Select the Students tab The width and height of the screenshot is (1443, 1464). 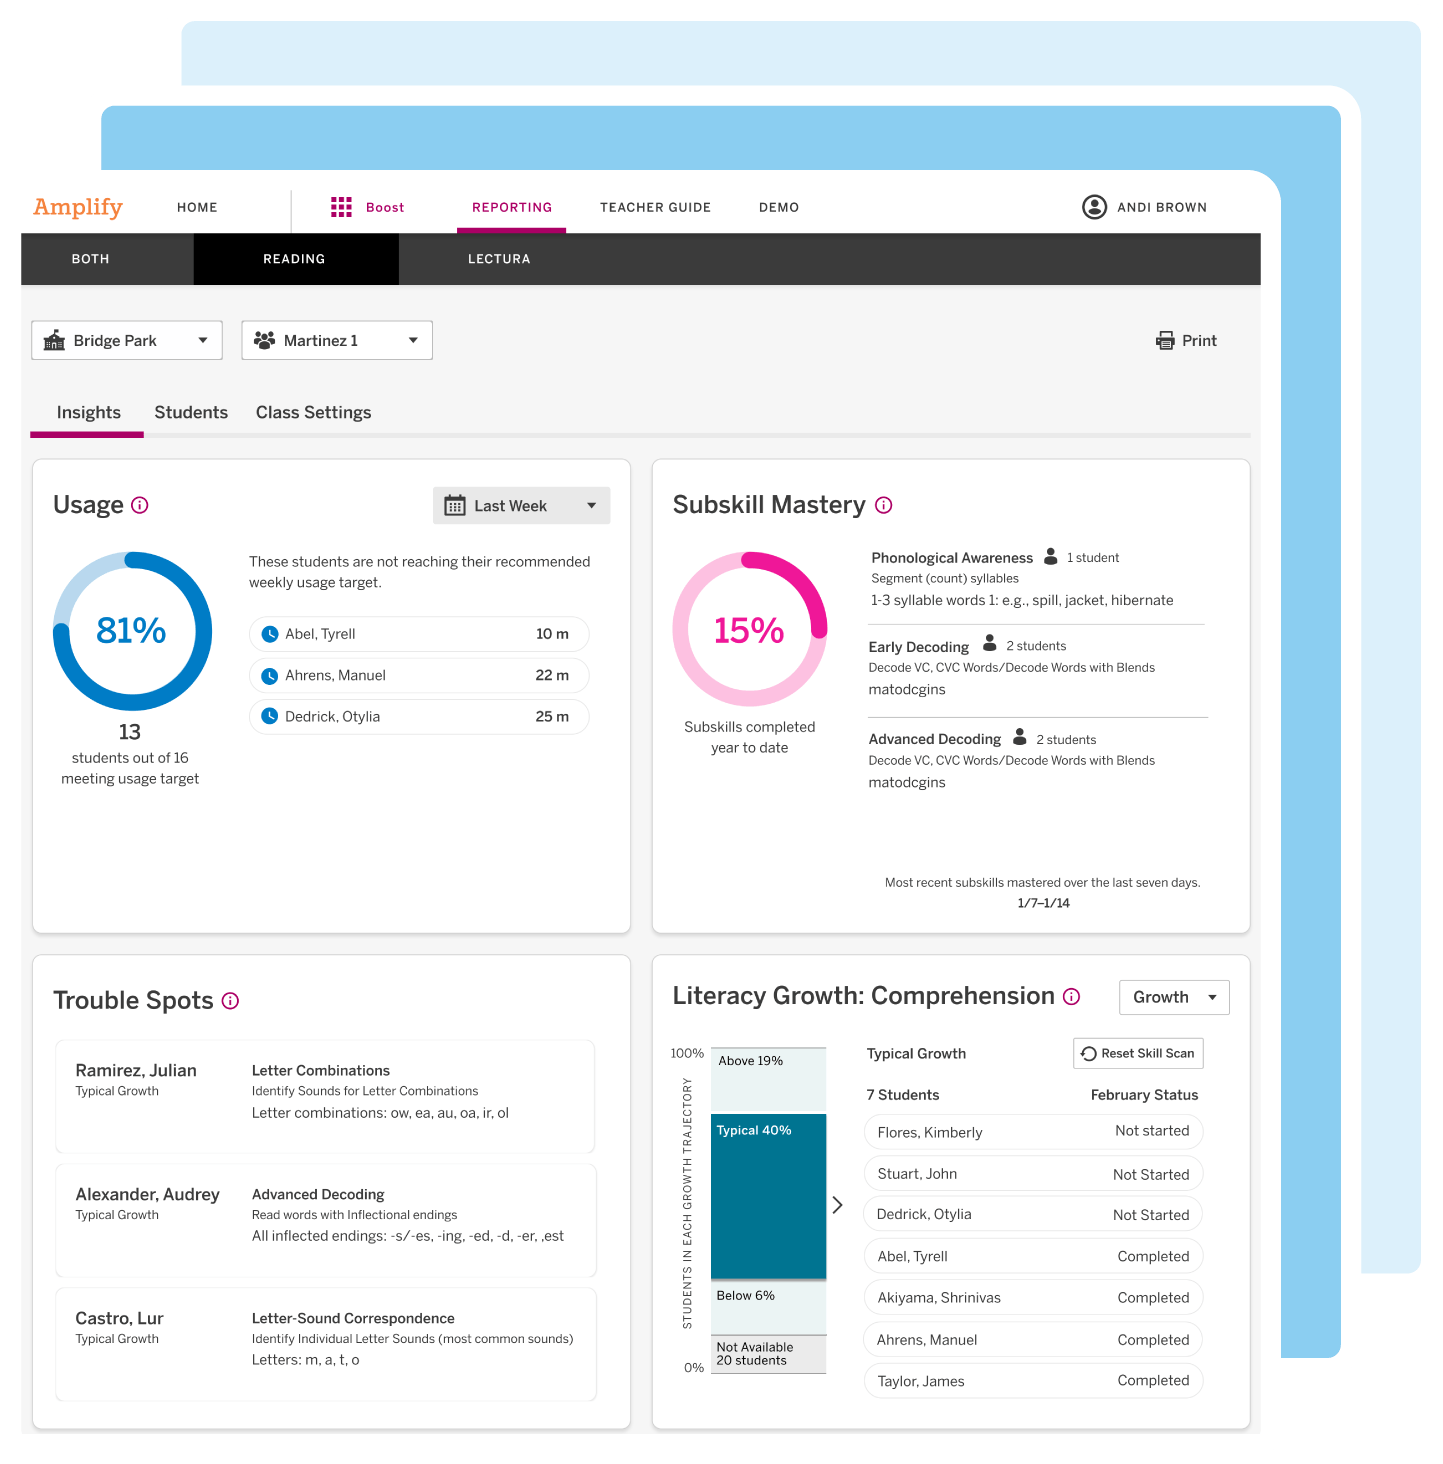[191, 413]
